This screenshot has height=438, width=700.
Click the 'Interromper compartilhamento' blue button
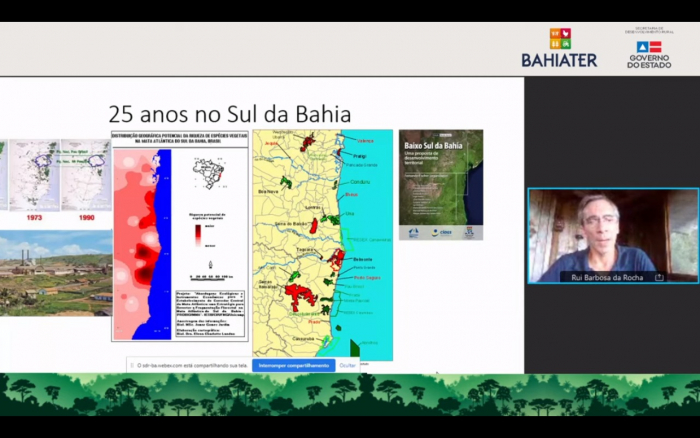coord(294,365)
